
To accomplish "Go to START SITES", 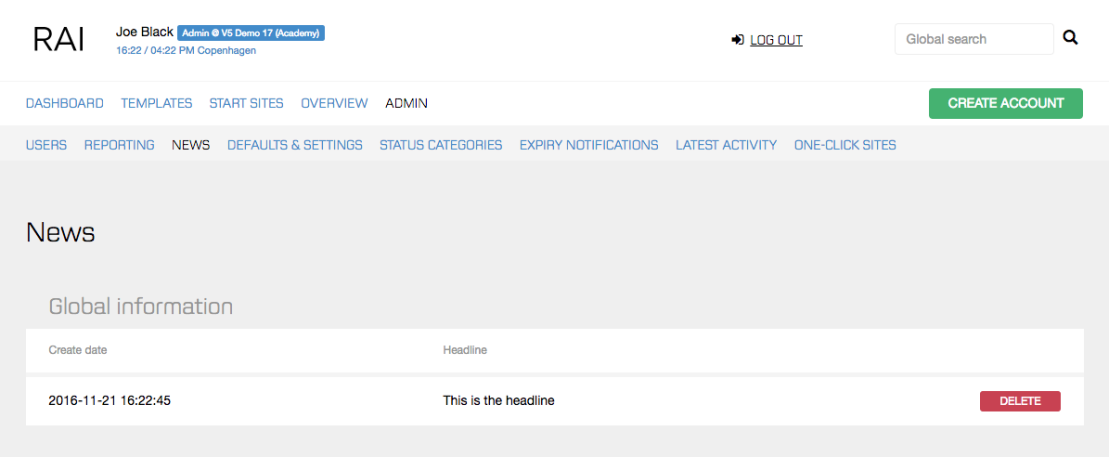I will [246, 103].
